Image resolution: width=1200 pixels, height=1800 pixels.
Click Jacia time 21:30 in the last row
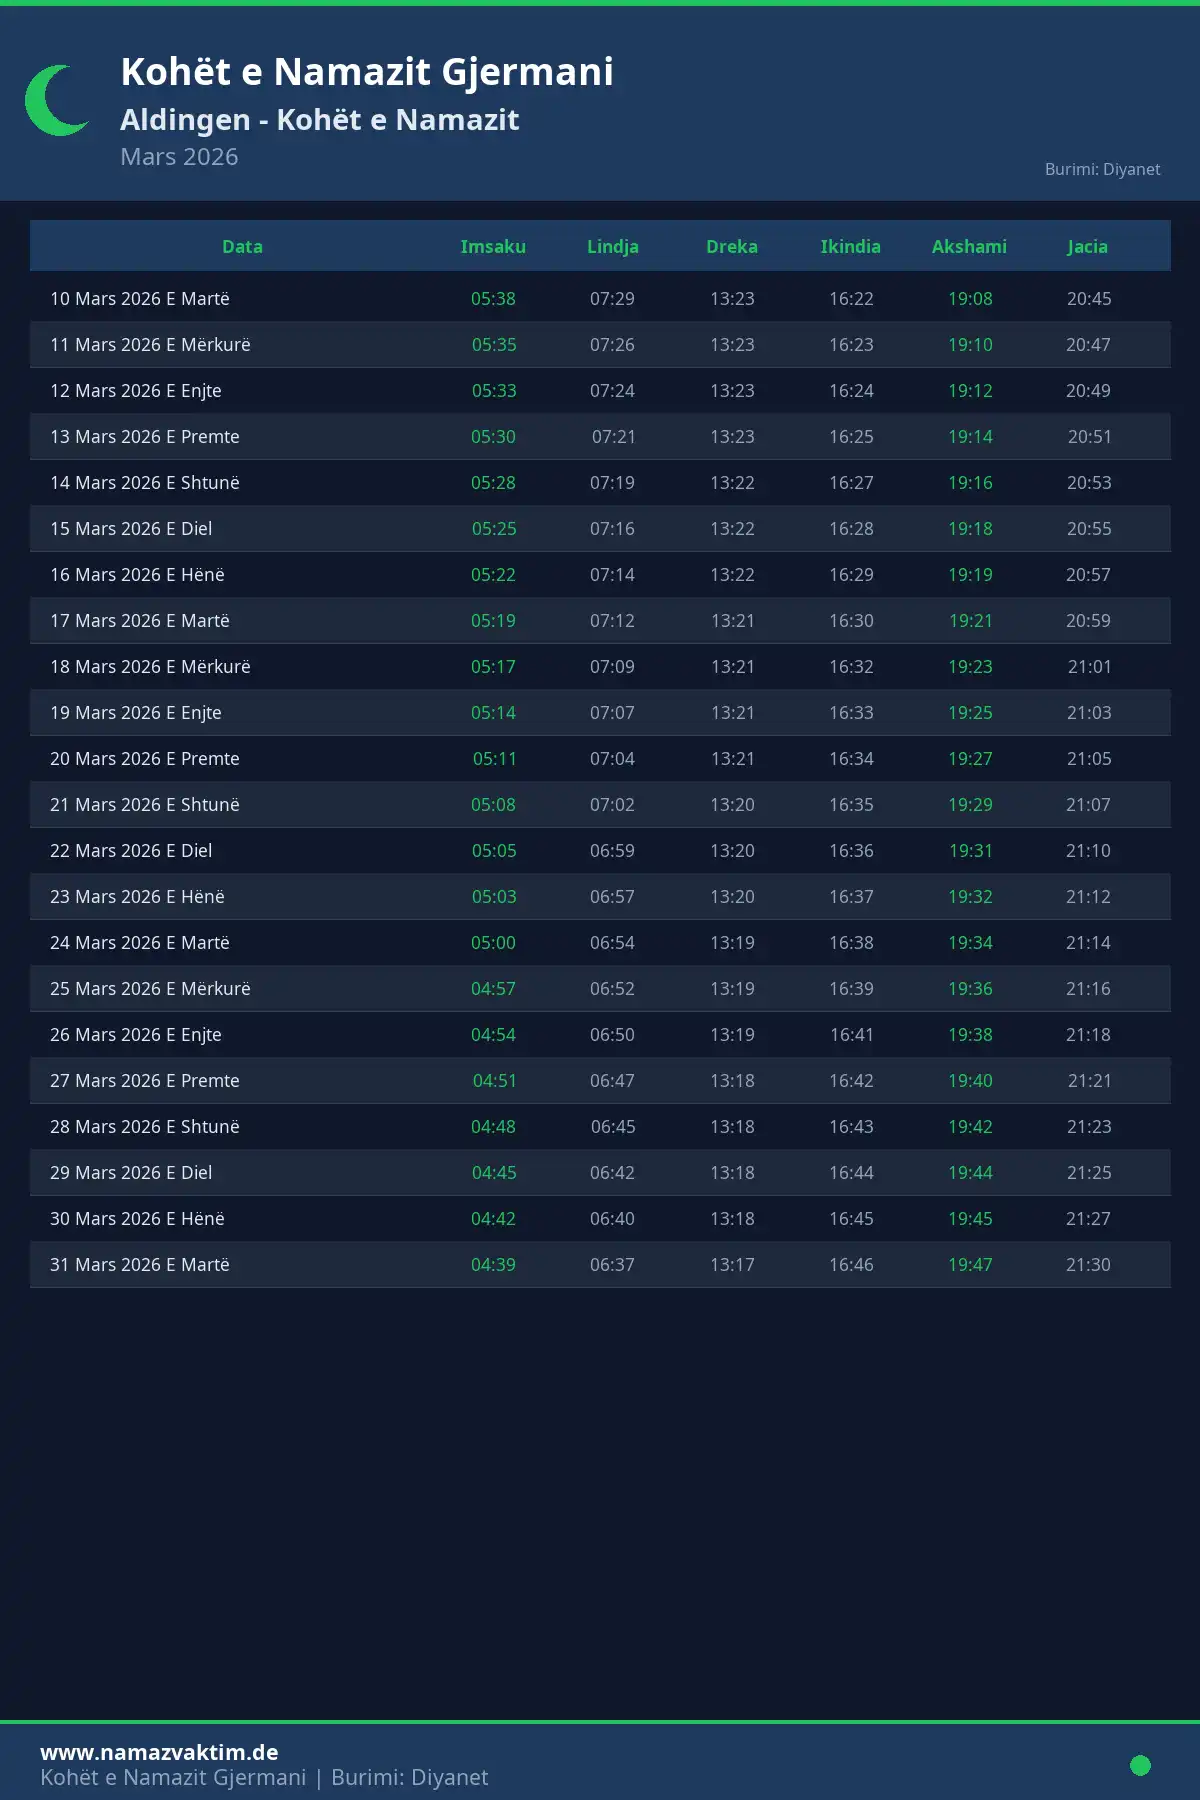1088,1265
